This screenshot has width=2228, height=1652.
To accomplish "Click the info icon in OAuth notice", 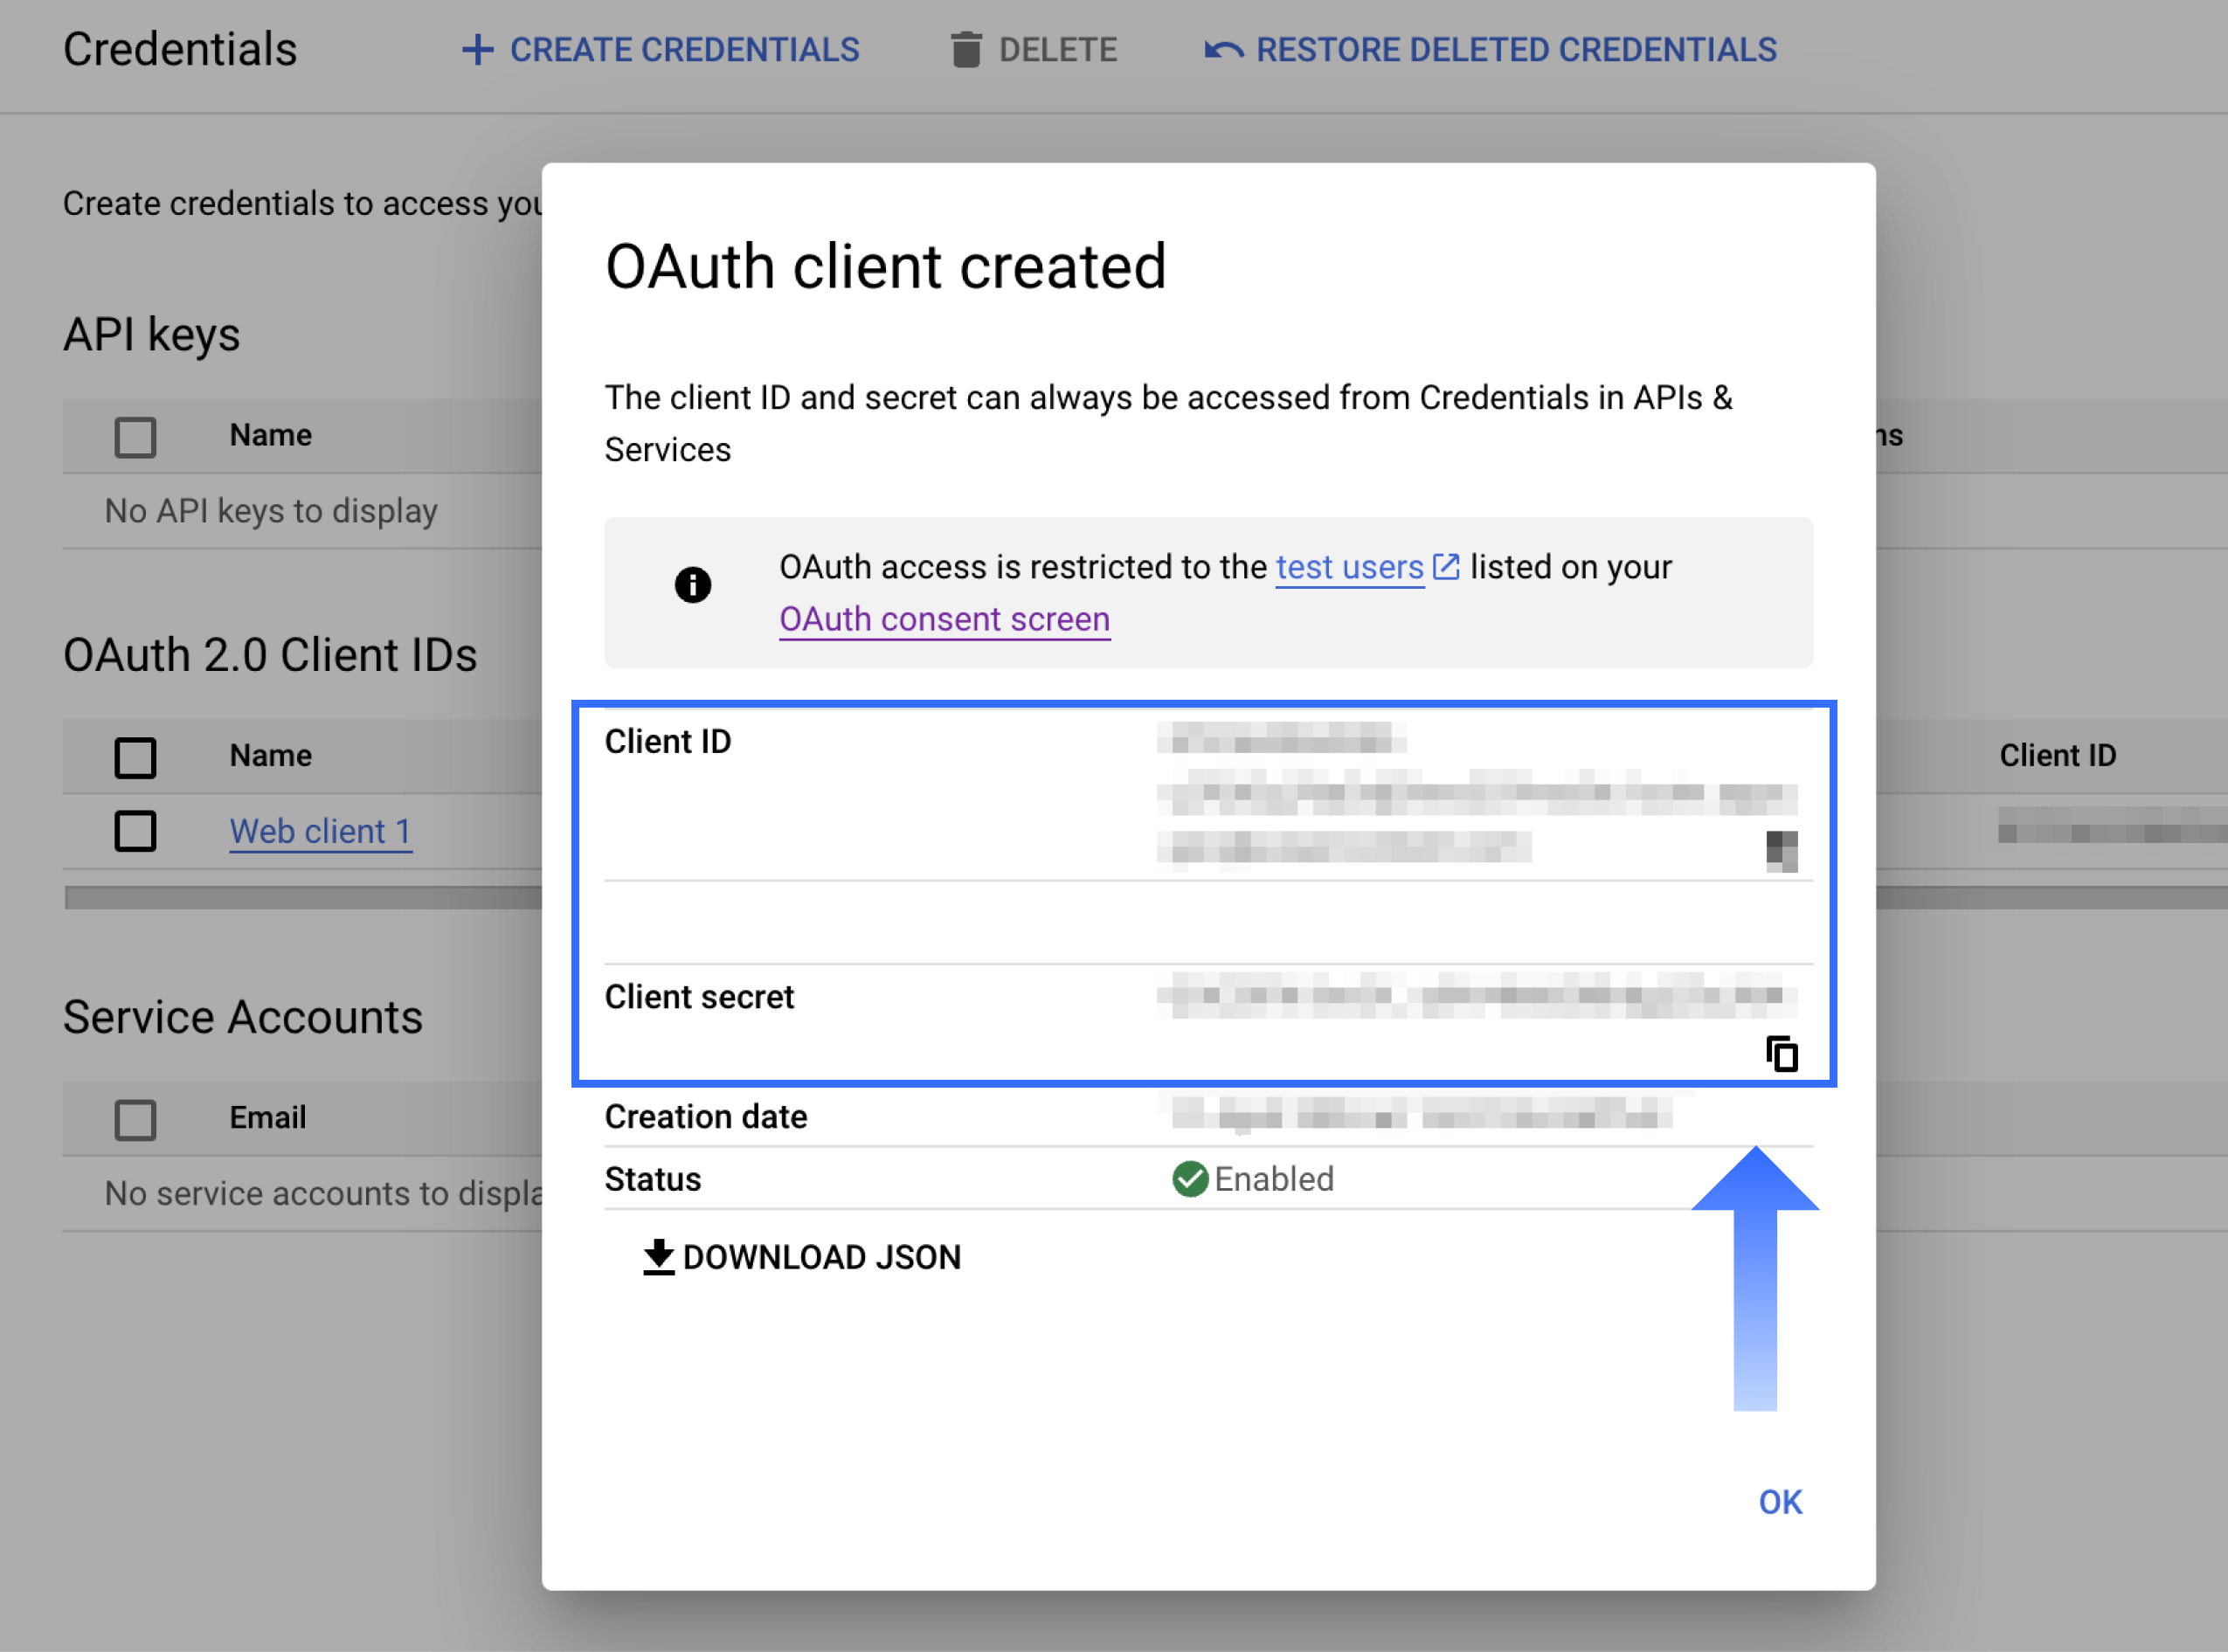I will (692, 584).
